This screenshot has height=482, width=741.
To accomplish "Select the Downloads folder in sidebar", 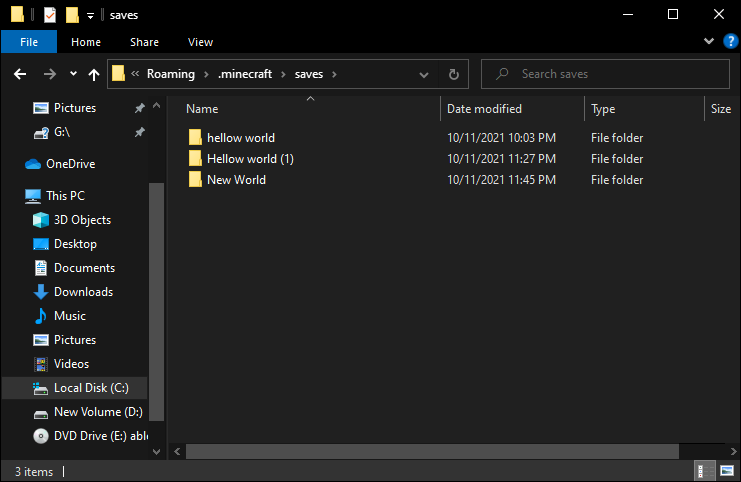I will [x=83, y=292].
